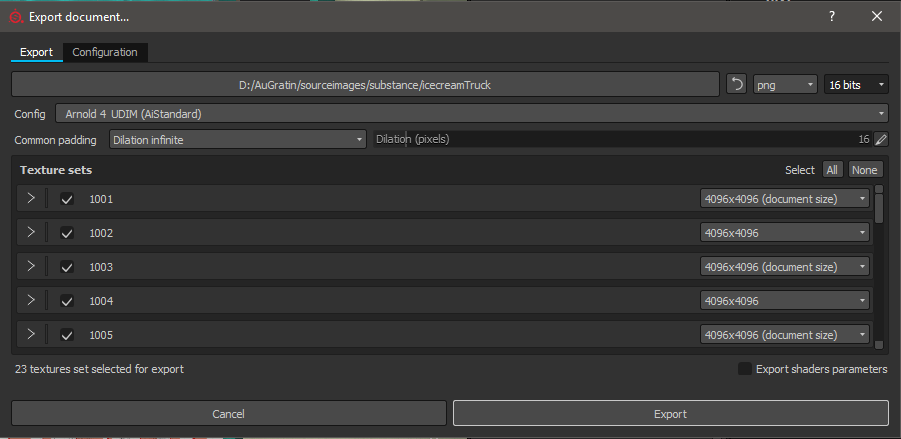Open size dropdown for texture set 1005
The height and width of the screenshot is (439, 901).
coord(784,334)
